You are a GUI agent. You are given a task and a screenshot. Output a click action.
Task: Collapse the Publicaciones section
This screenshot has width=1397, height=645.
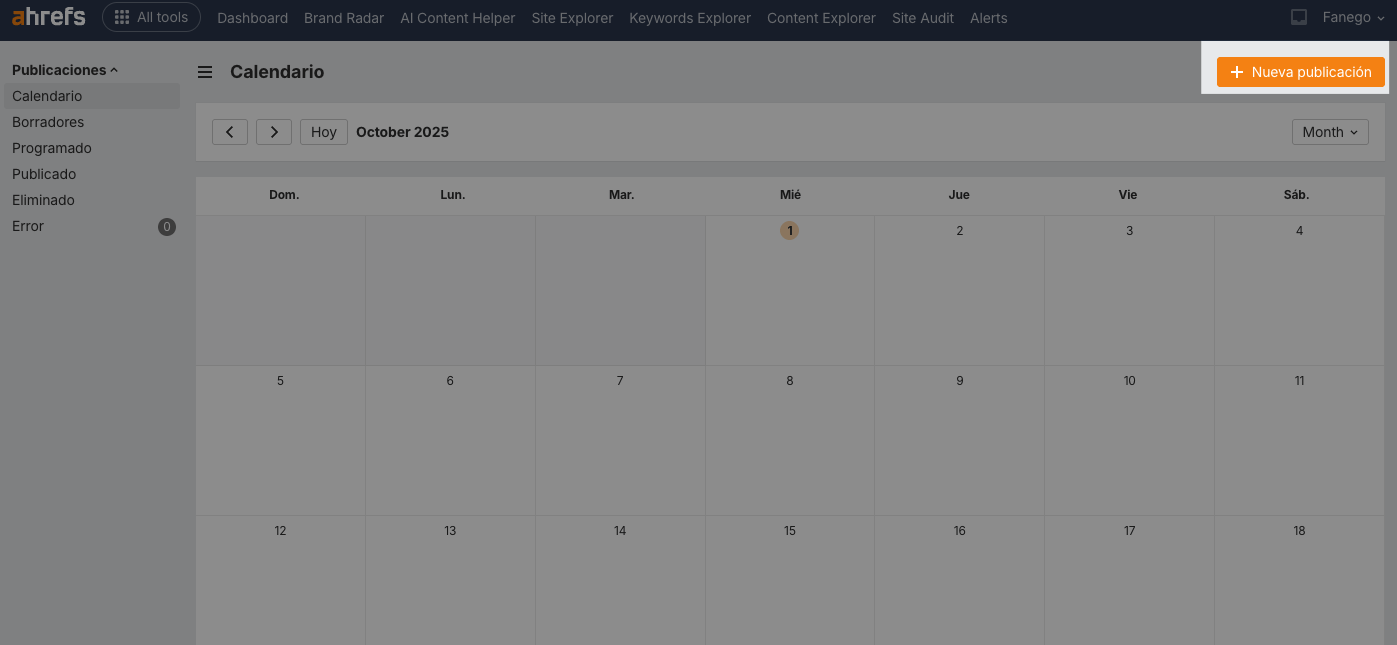[x=65, y=70]
